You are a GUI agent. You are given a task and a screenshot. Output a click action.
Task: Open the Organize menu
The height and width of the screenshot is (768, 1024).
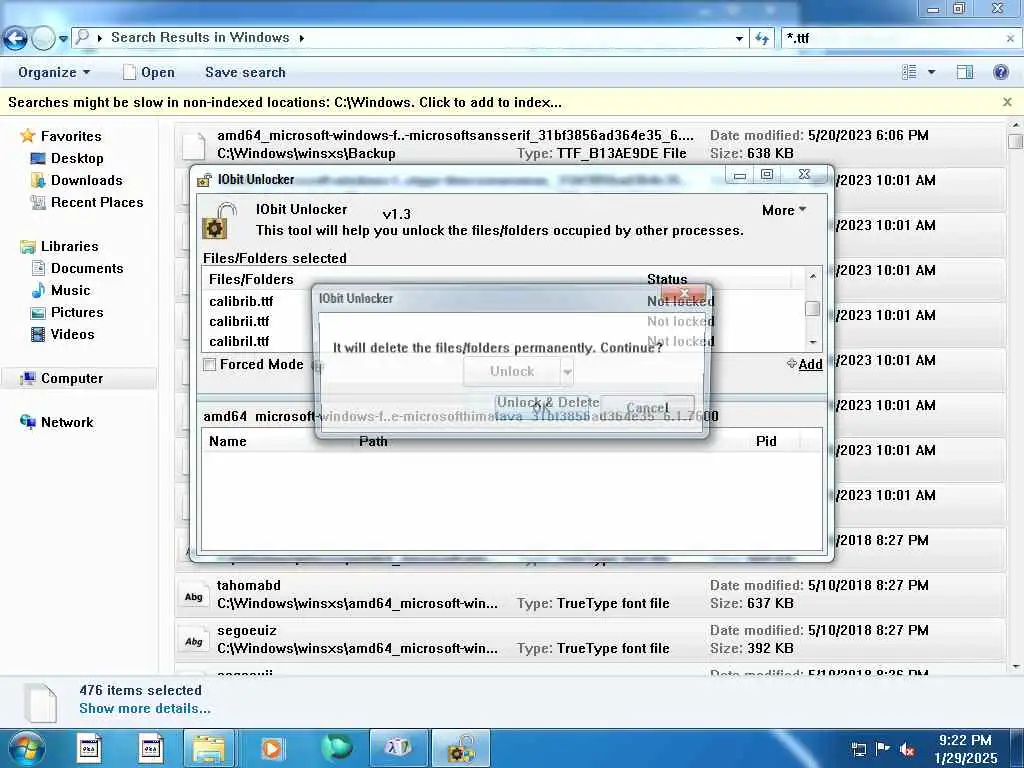54,72
